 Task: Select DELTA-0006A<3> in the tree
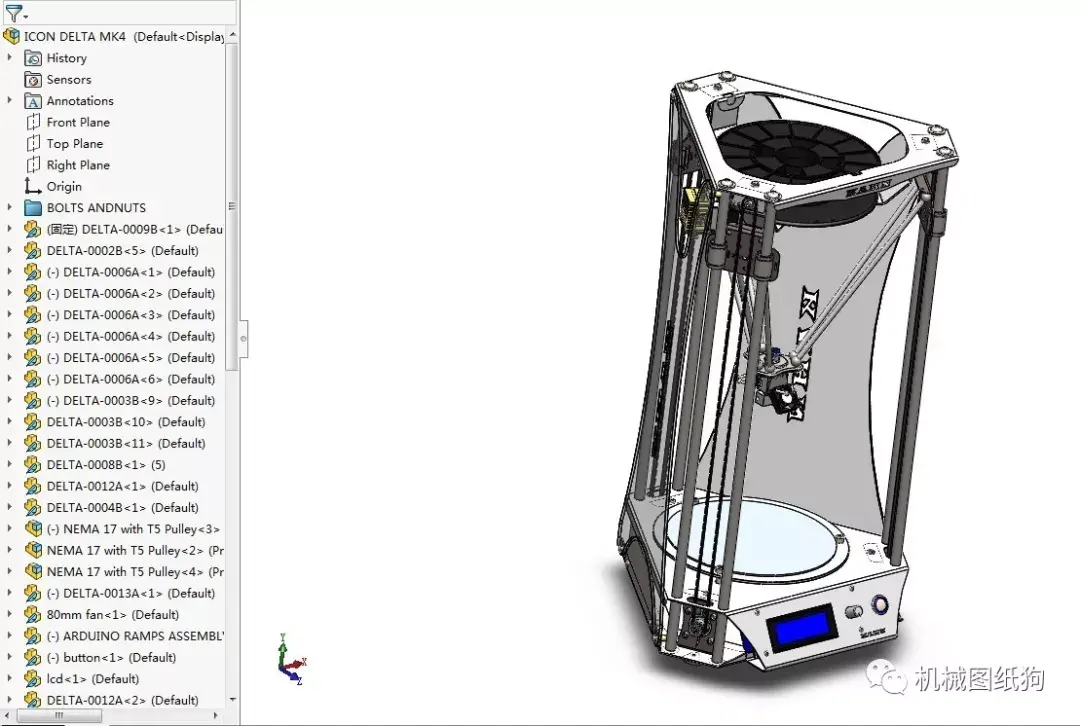coord(131,315)
